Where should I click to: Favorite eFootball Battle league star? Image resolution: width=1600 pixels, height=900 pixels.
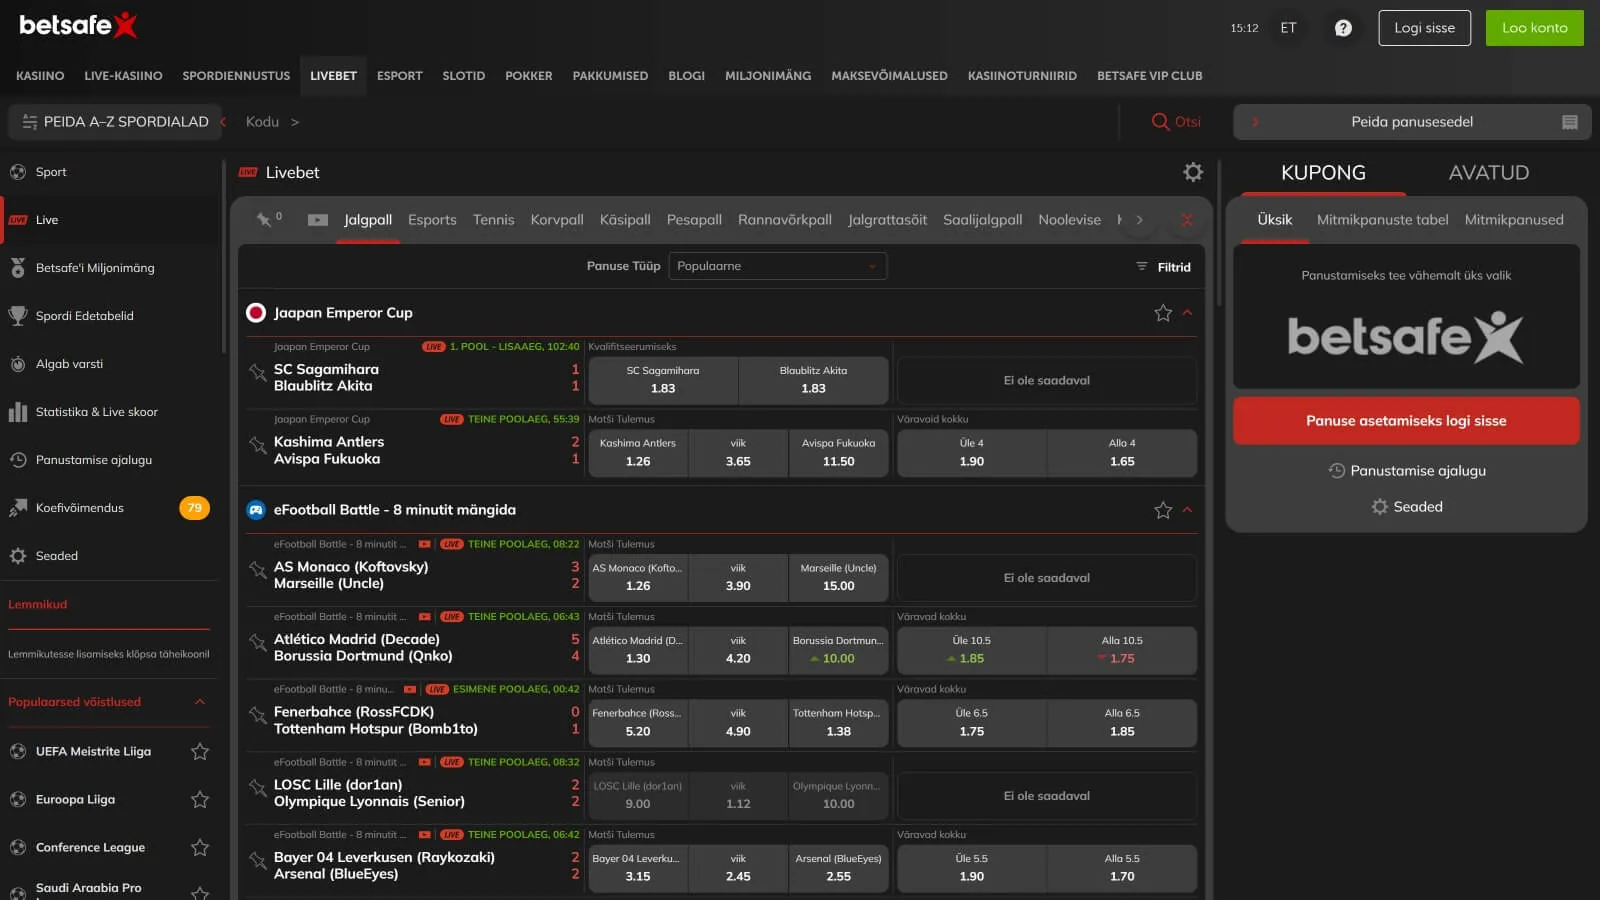[1163, 510]
